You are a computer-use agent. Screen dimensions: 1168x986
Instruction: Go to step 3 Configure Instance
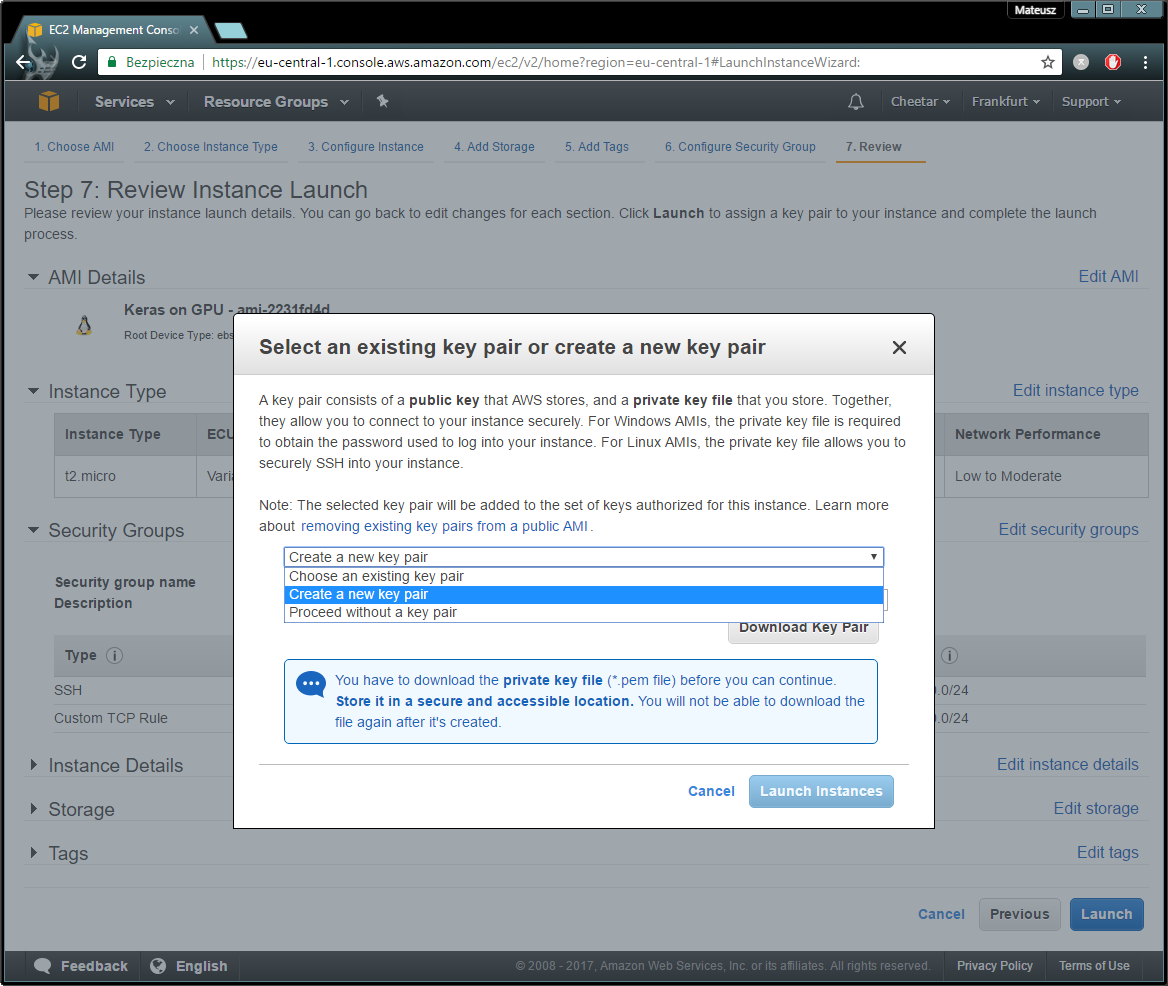click(366, 147)
